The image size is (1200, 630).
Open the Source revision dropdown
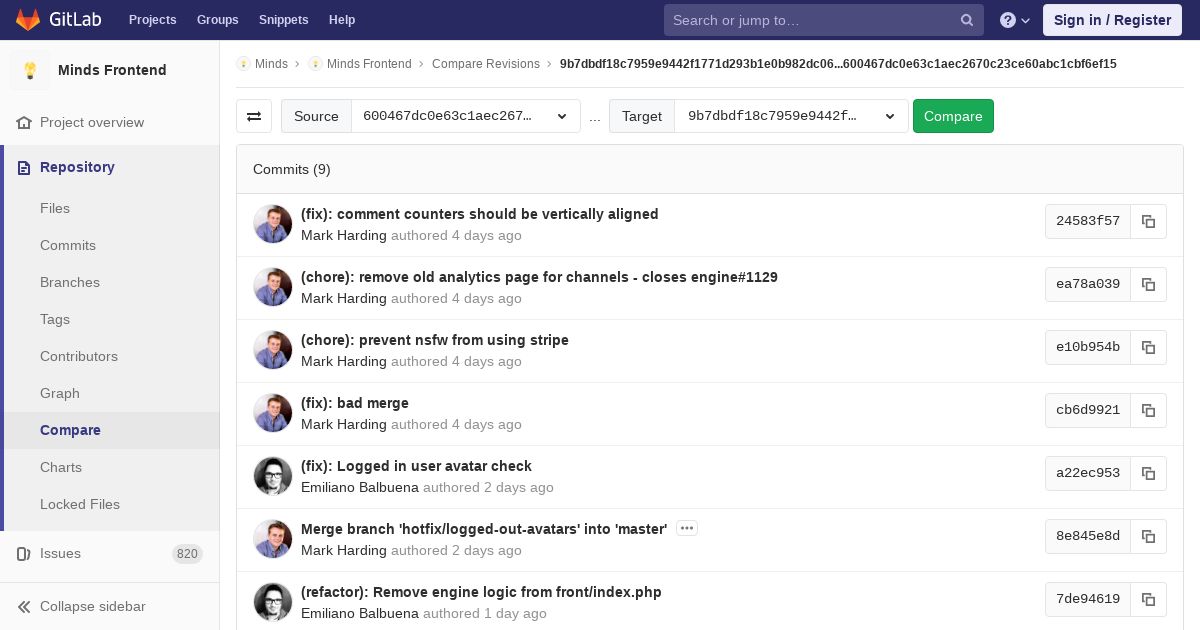[x=465, y=116]
